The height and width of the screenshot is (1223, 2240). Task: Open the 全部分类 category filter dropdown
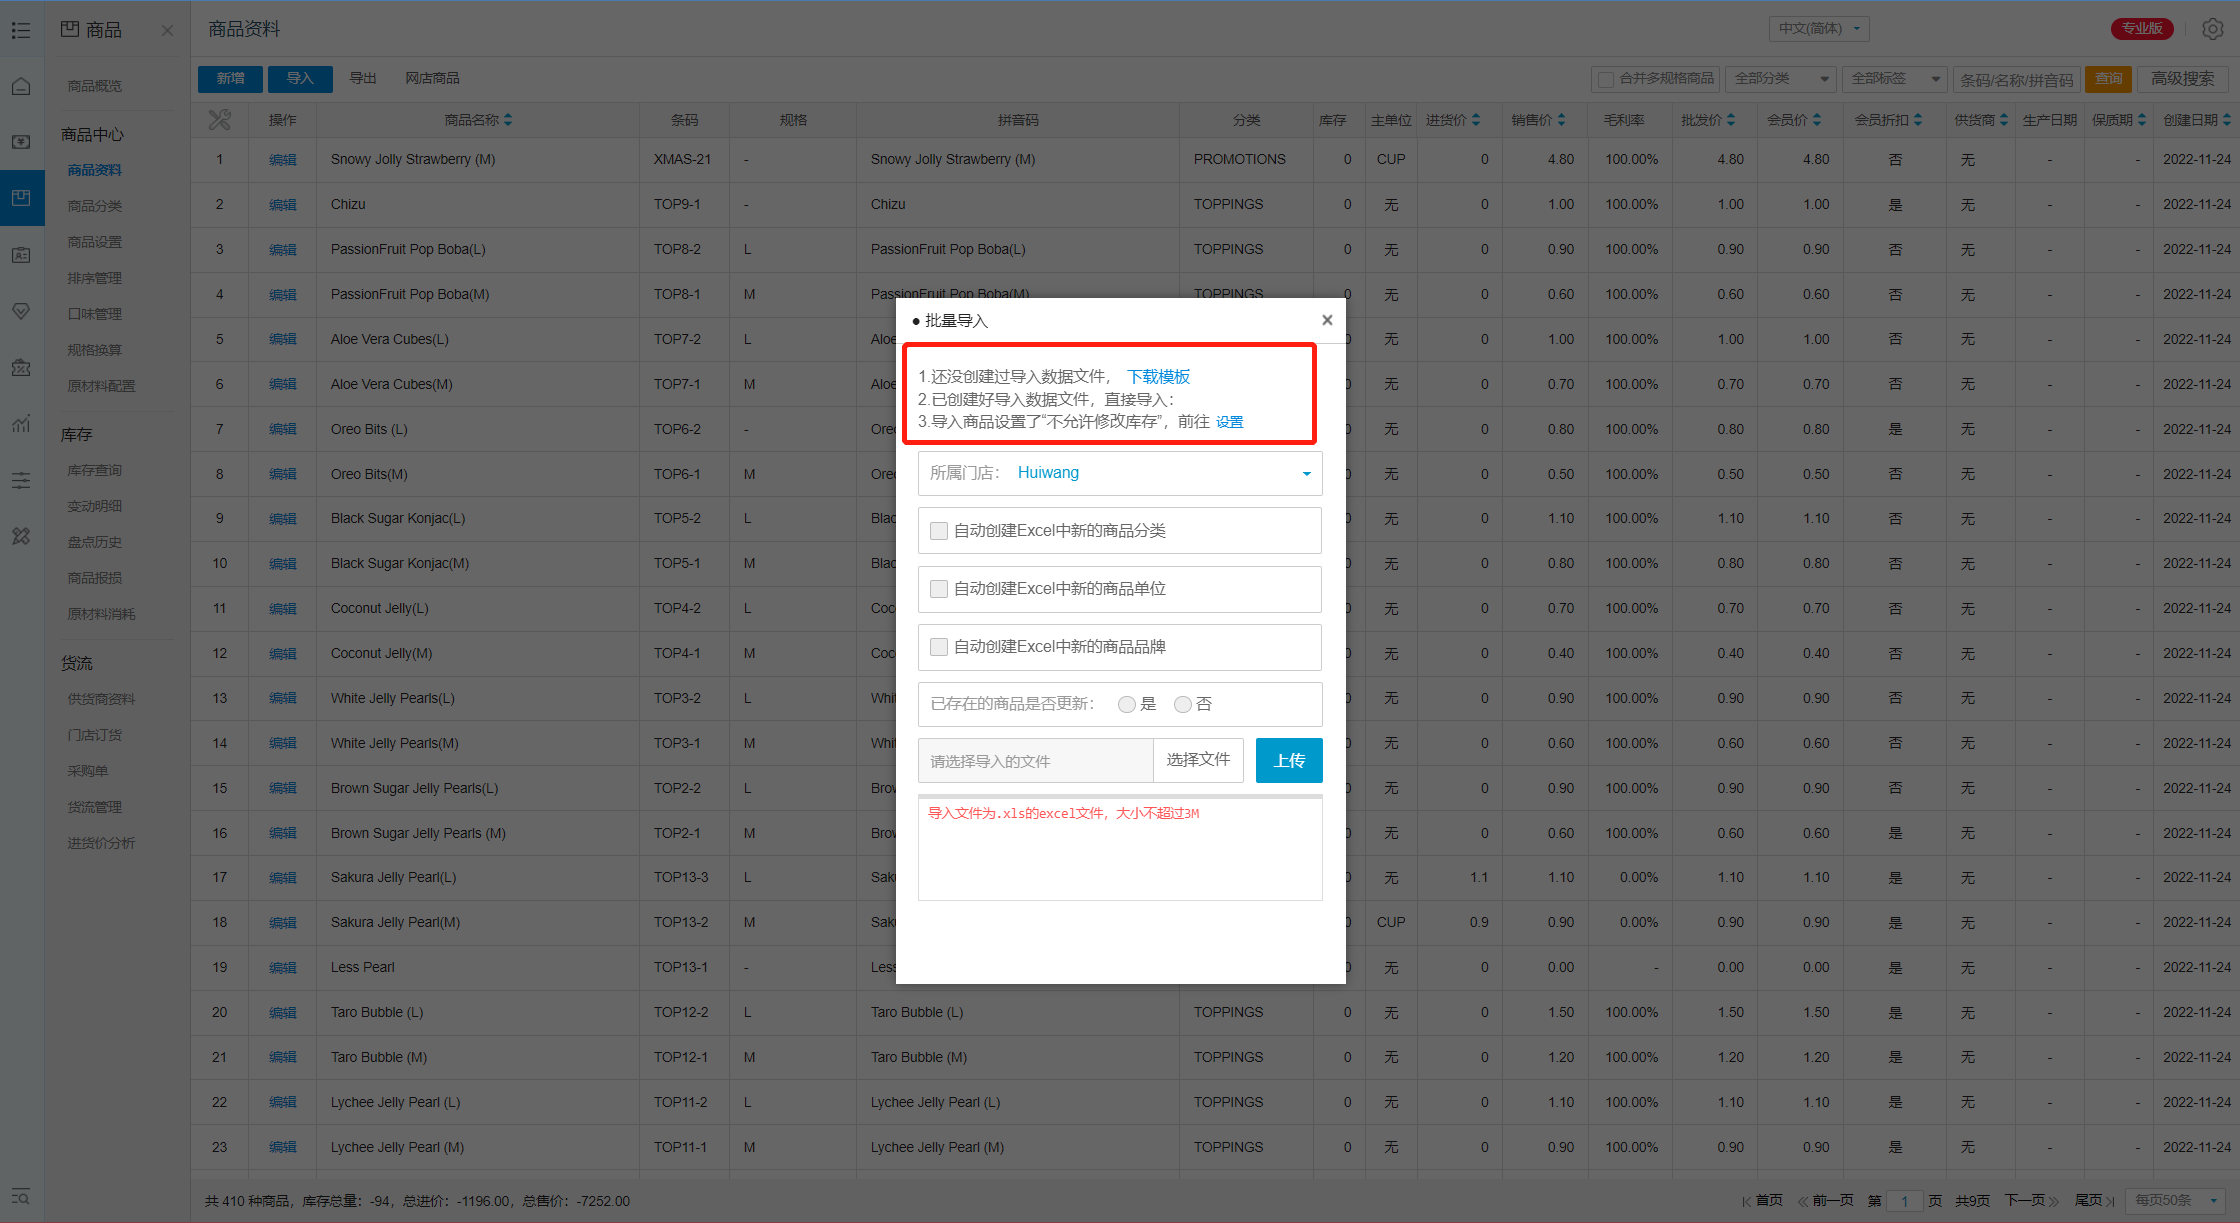[x=1782, y=79]
